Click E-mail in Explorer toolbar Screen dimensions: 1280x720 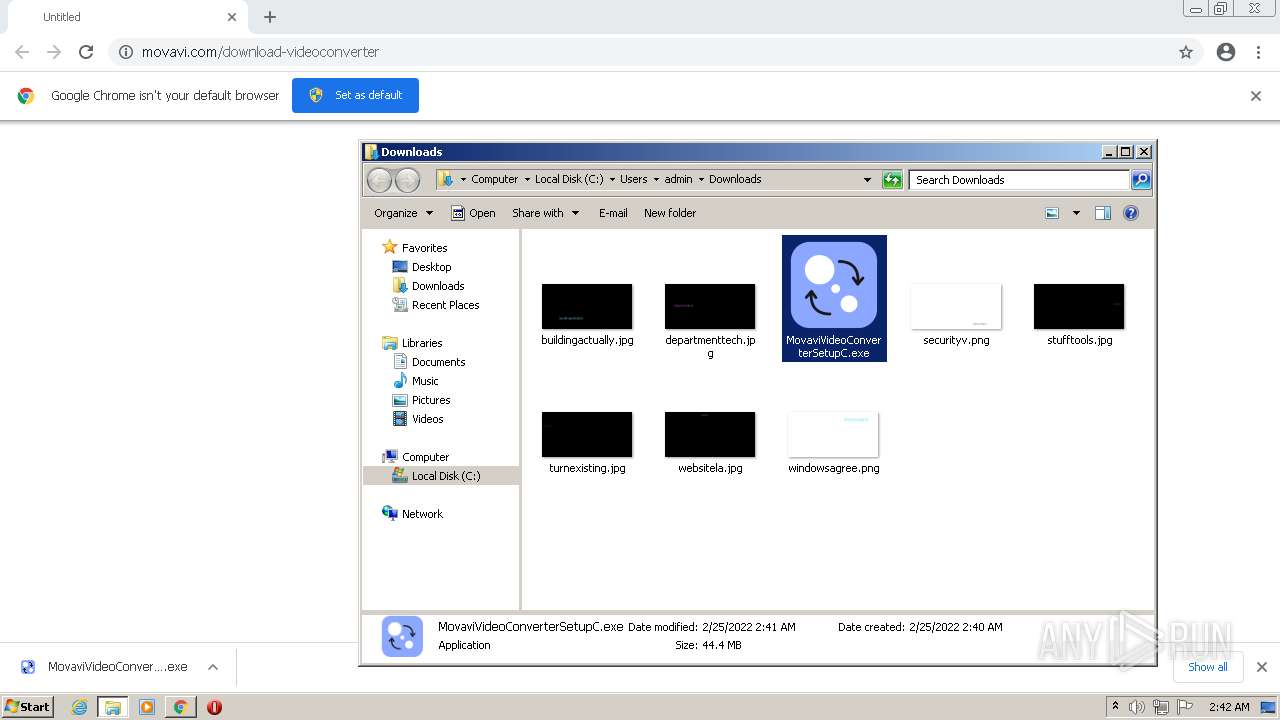tap(613, 213)
